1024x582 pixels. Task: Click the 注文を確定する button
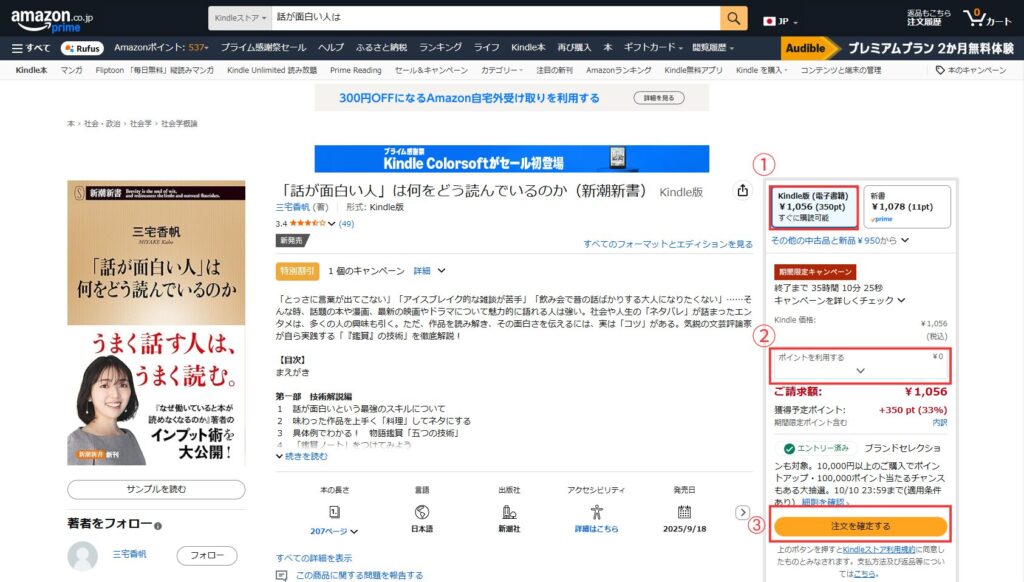(860, 526)
